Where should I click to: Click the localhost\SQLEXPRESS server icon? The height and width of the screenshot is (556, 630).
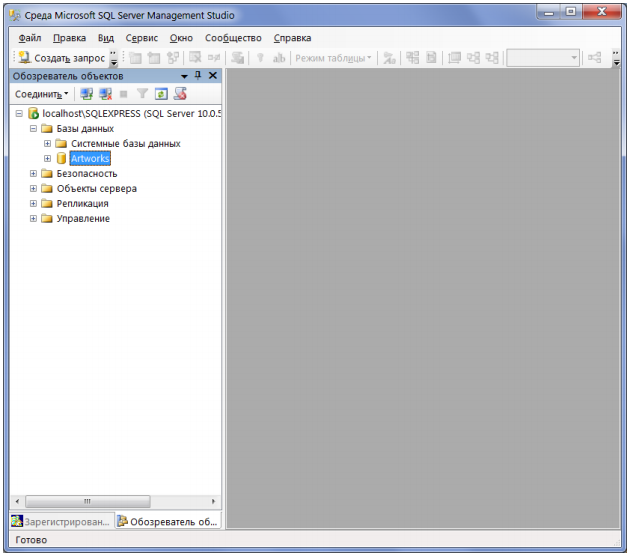click(x=33, y=113)
